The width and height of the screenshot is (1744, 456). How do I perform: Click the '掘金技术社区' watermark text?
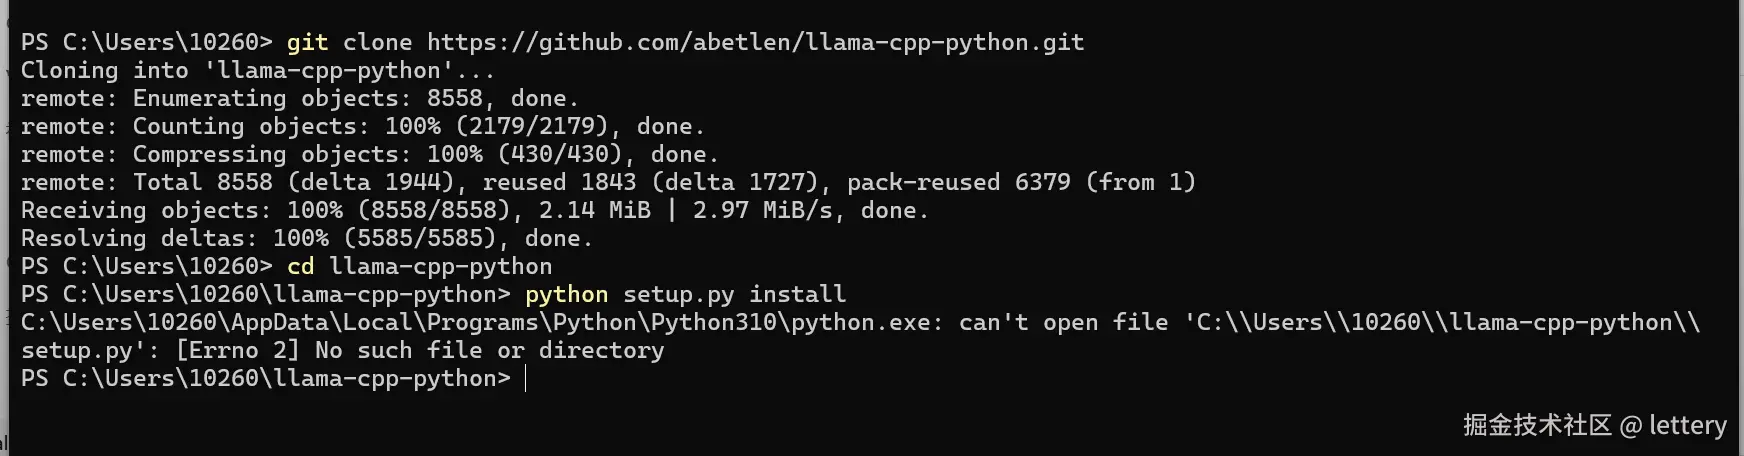tap(1537, 425)
